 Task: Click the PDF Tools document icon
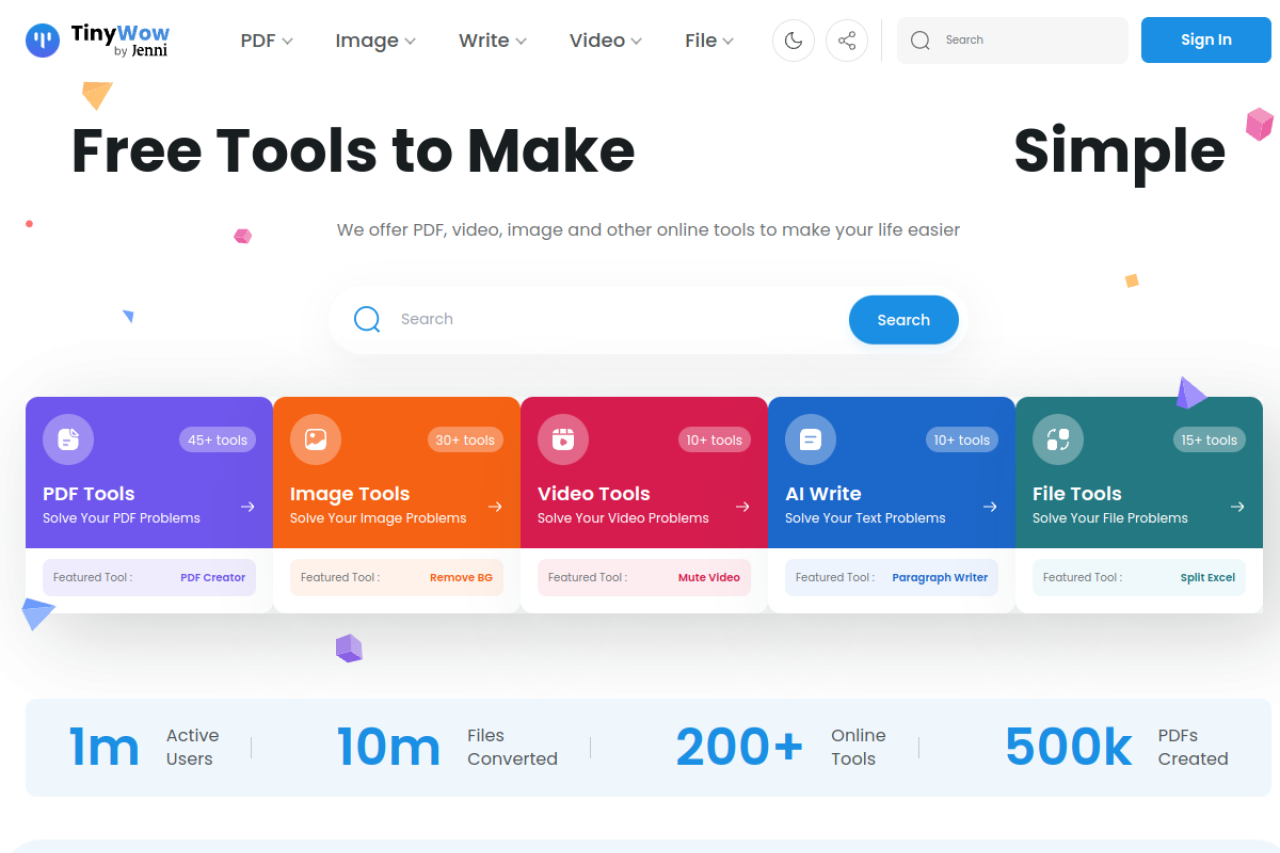point(68,439)
